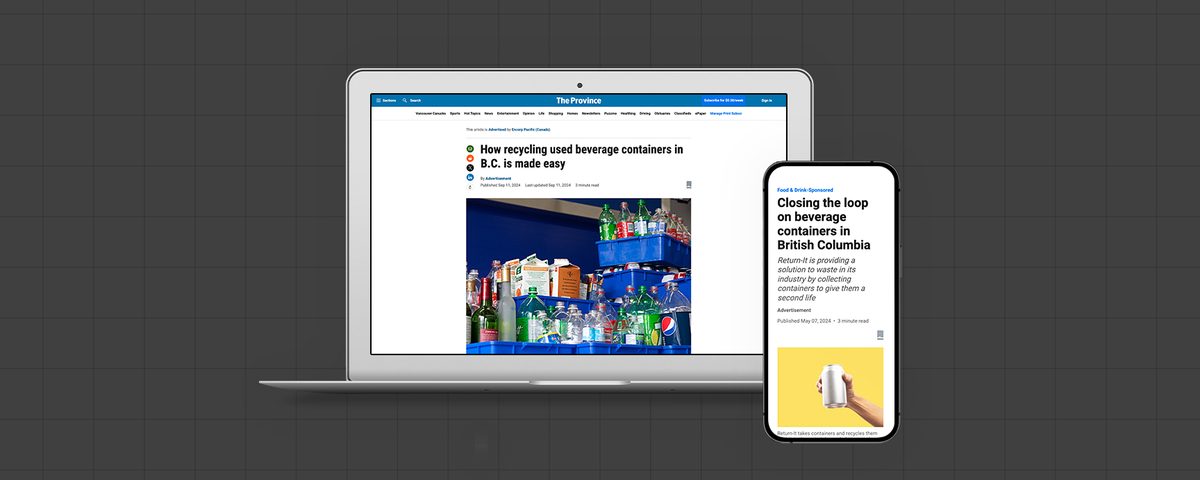
Task: Open the Sports nav item
Action: [455, 114]
